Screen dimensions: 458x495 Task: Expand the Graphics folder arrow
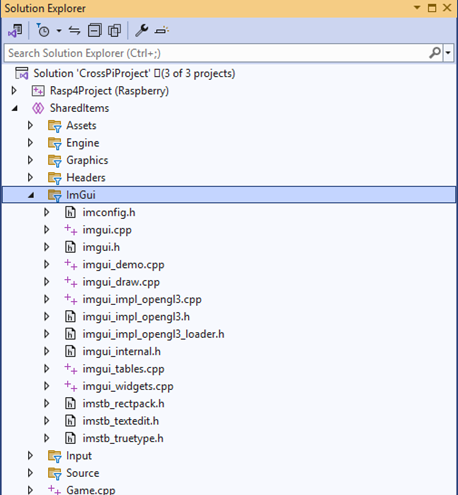click(30, 160)
